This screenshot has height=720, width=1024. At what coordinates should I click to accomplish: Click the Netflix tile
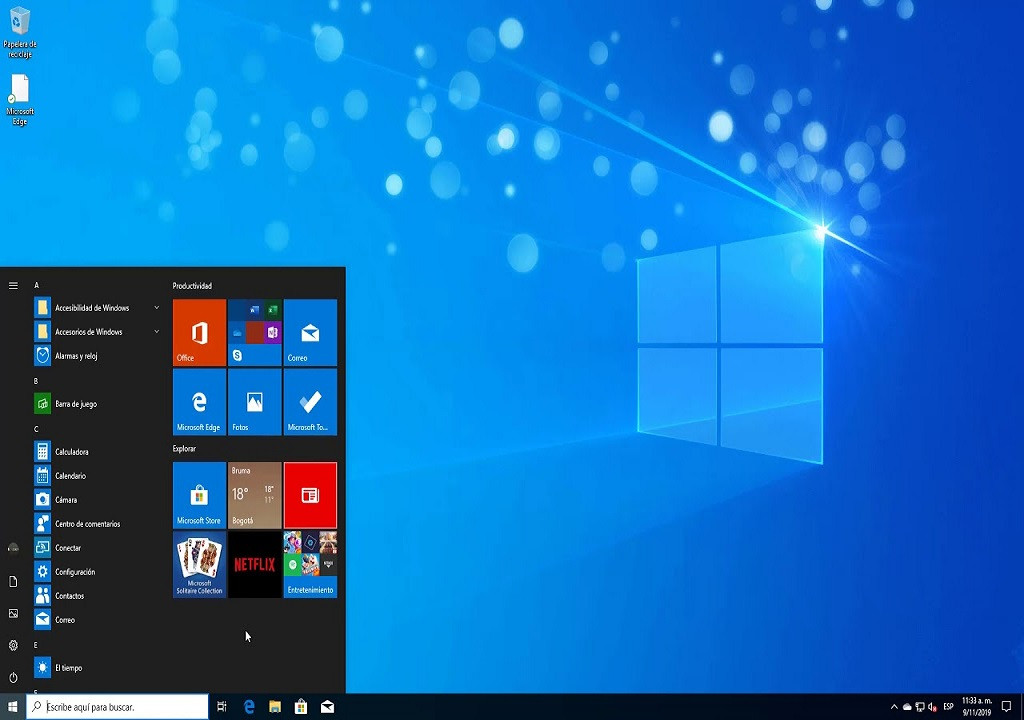254,565
